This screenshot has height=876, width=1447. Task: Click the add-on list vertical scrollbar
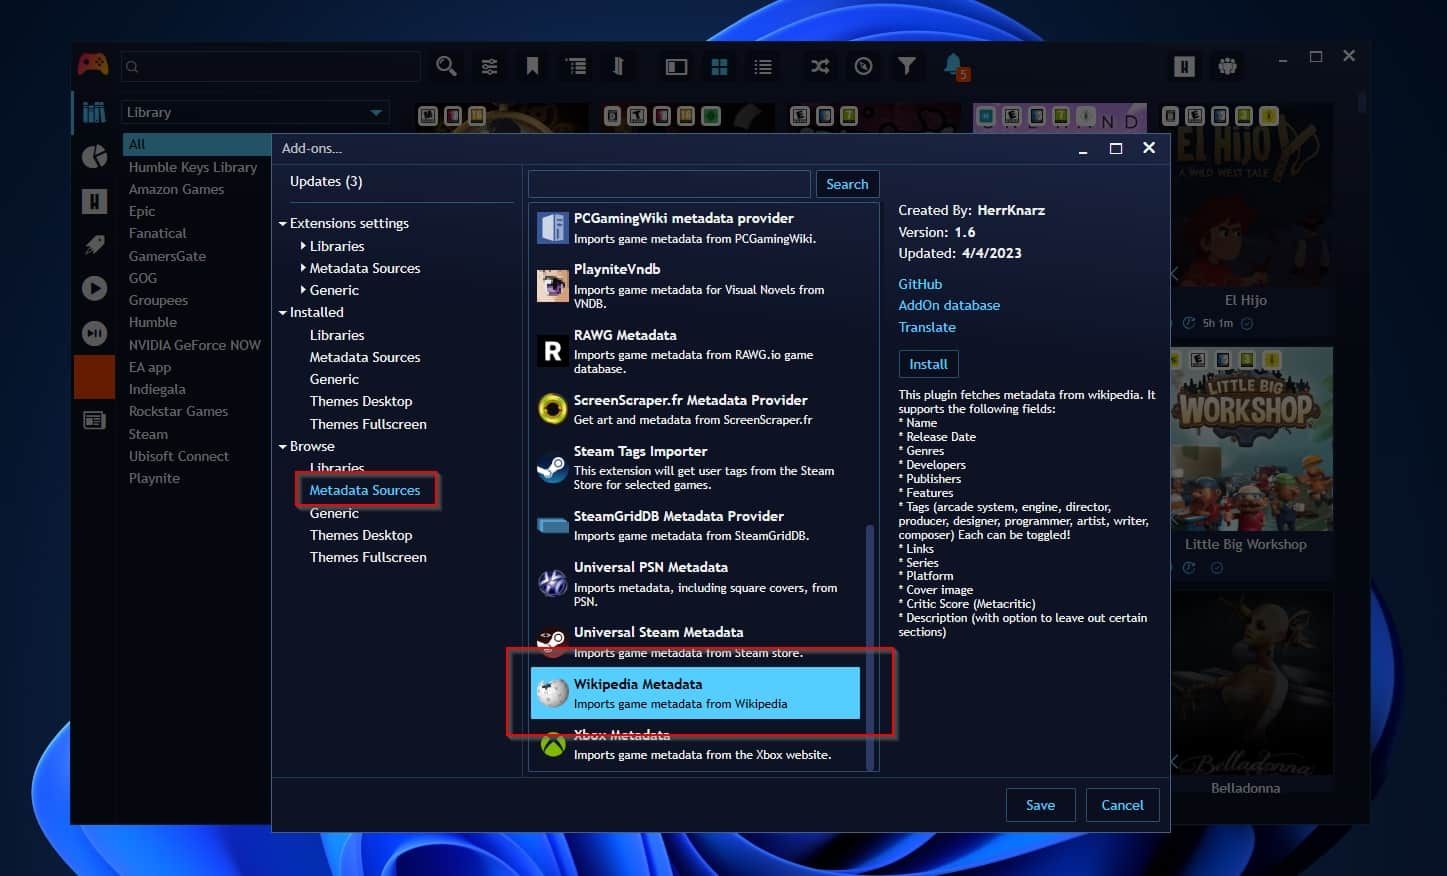tap(870, 646)
